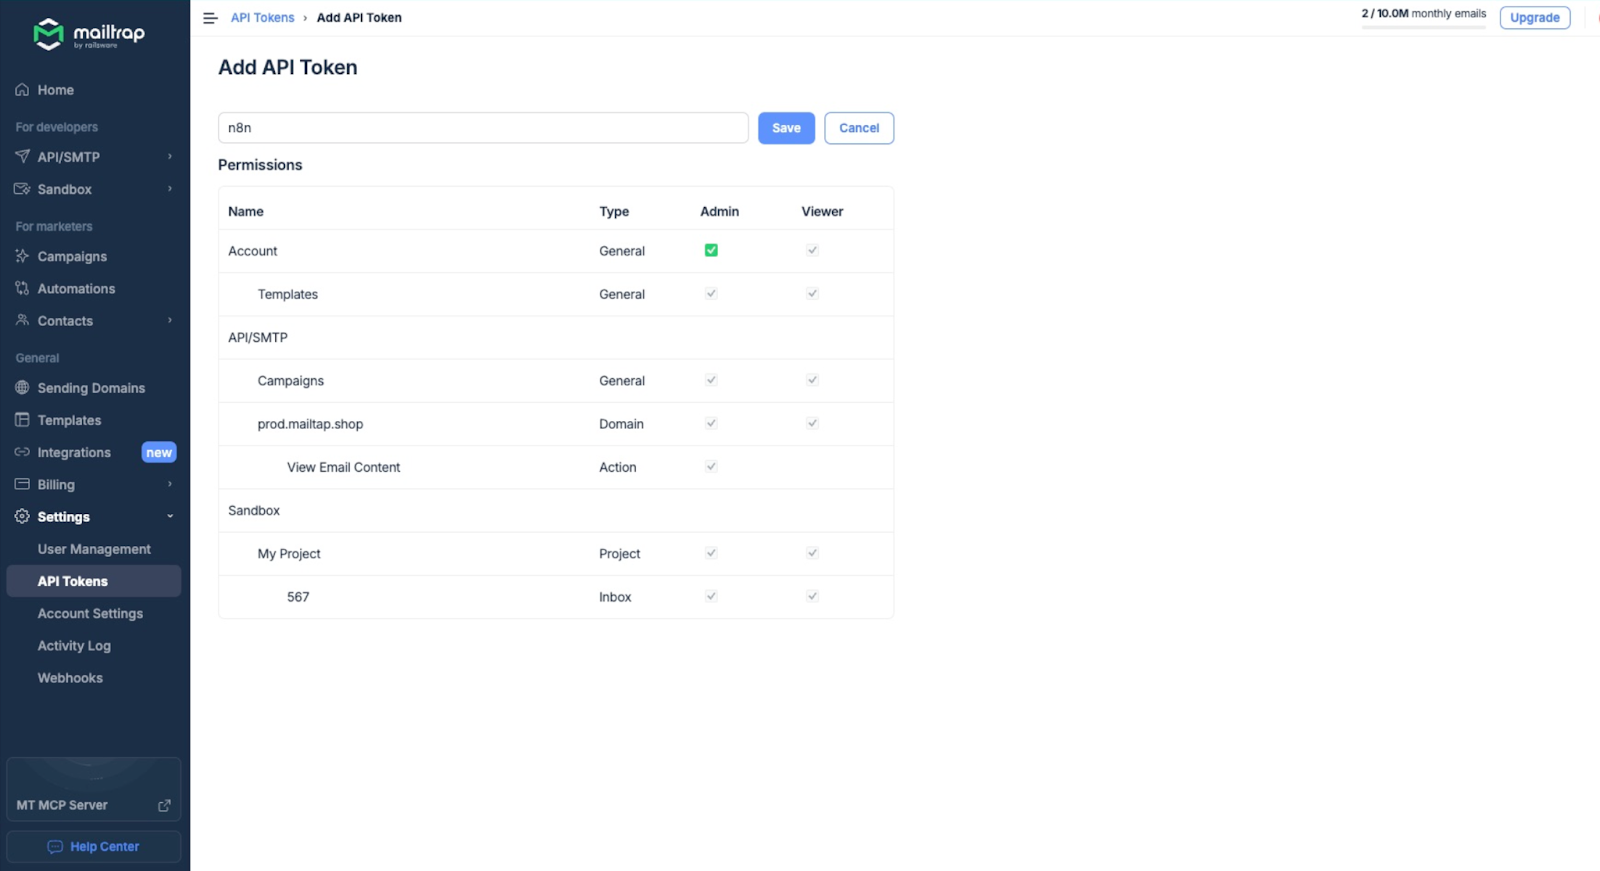1600x871 pixels.
Task: Expand the Sandbox sidebar submenu
Action: click(169, 189)
